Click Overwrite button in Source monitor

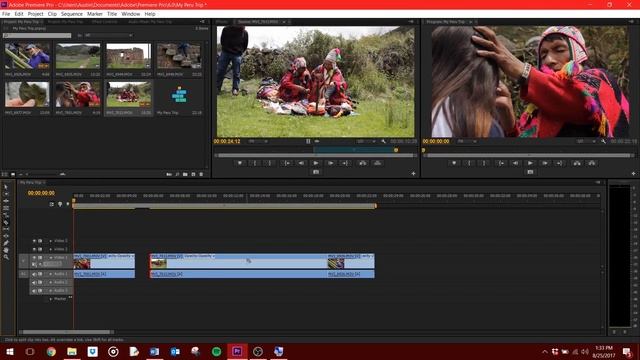click(x=378, y=163)
